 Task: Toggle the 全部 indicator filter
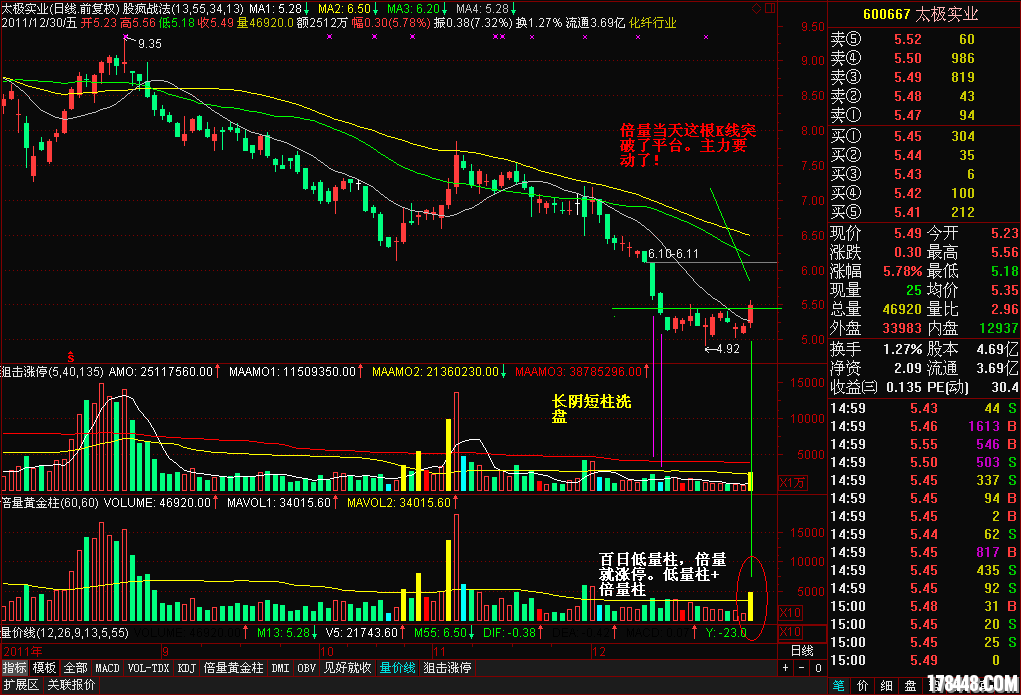point(74,667)
